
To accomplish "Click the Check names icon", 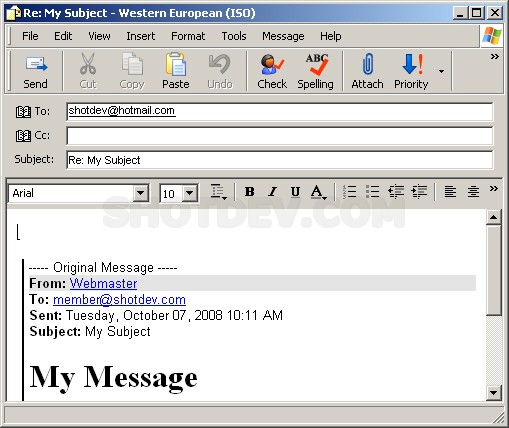I will [x=272, y=64].
